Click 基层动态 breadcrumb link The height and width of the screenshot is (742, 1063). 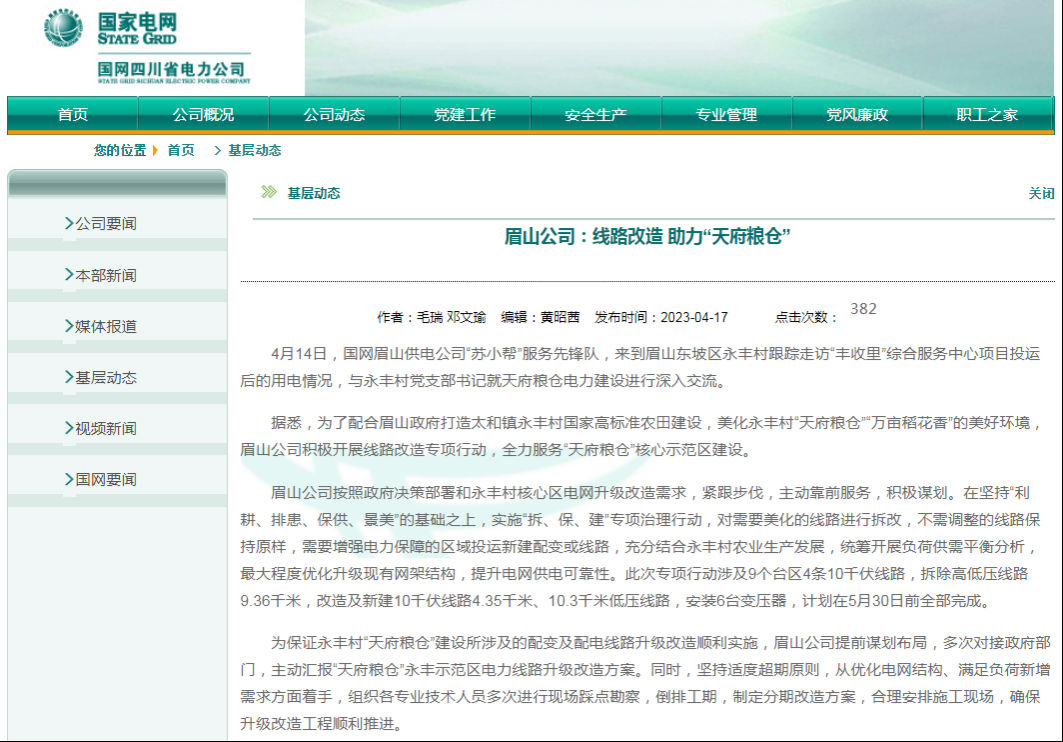click(x=254, y=151)
